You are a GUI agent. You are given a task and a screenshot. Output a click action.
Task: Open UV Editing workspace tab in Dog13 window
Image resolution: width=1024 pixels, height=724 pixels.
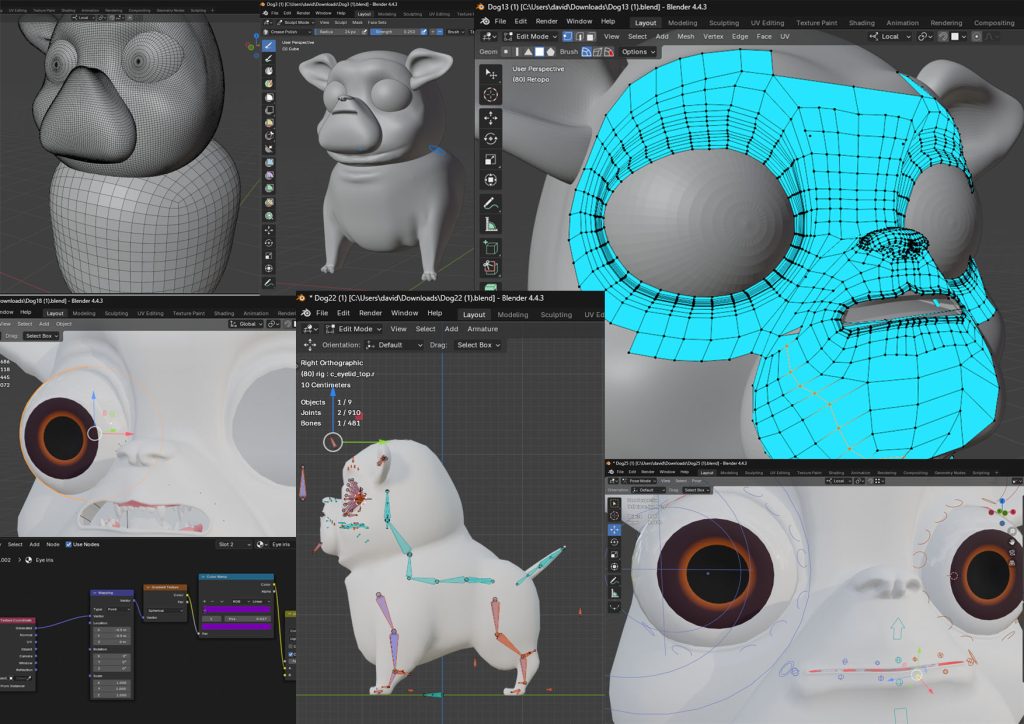tap(767, 23)
